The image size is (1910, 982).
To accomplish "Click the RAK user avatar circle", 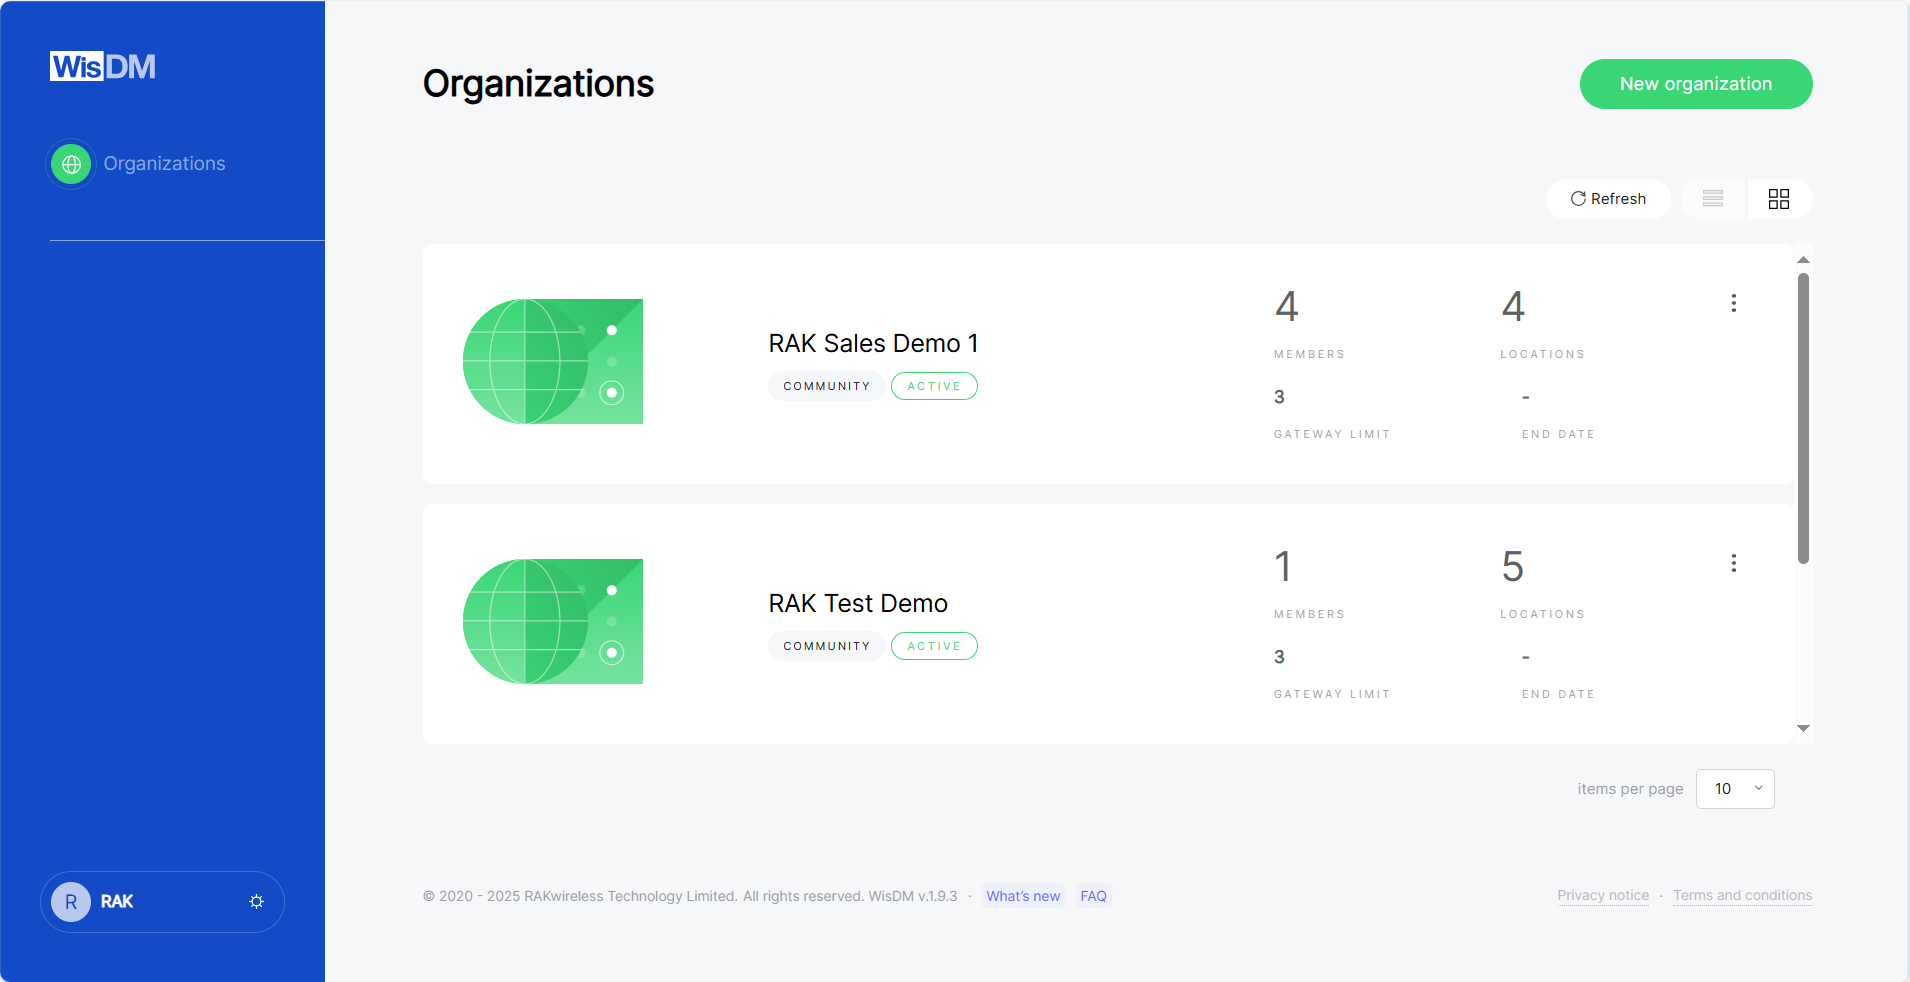I will coord(70,901).
